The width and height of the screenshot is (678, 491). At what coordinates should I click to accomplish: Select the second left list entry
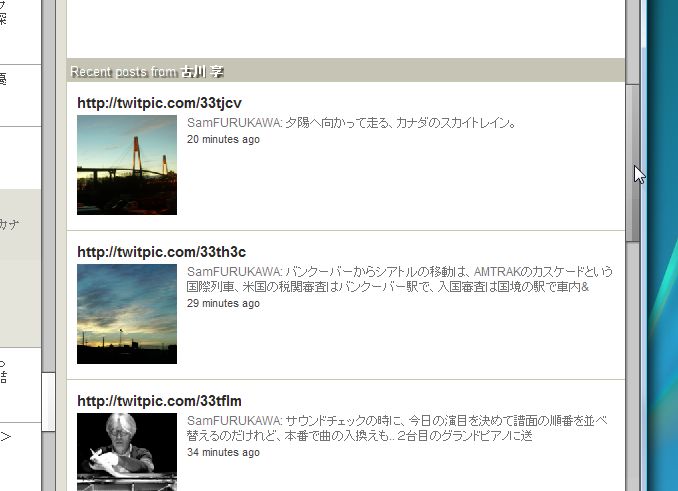coord(20,96)
